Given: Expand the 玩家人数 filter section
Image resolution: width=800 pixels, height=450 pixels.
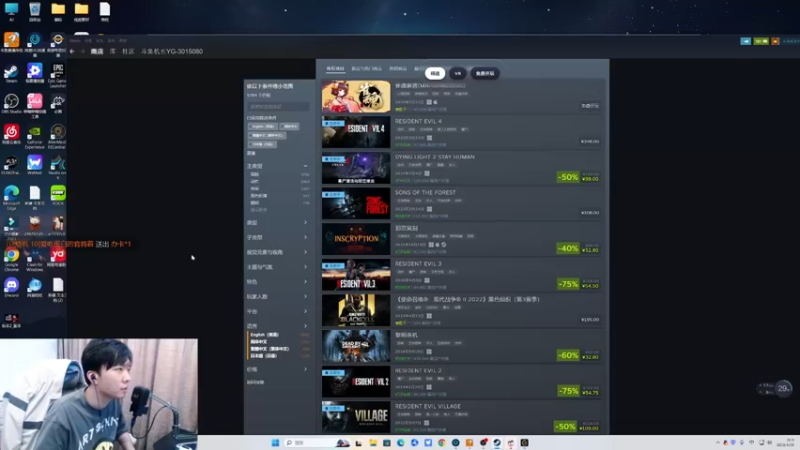Looking at the screenshot, I should [278, 297].
